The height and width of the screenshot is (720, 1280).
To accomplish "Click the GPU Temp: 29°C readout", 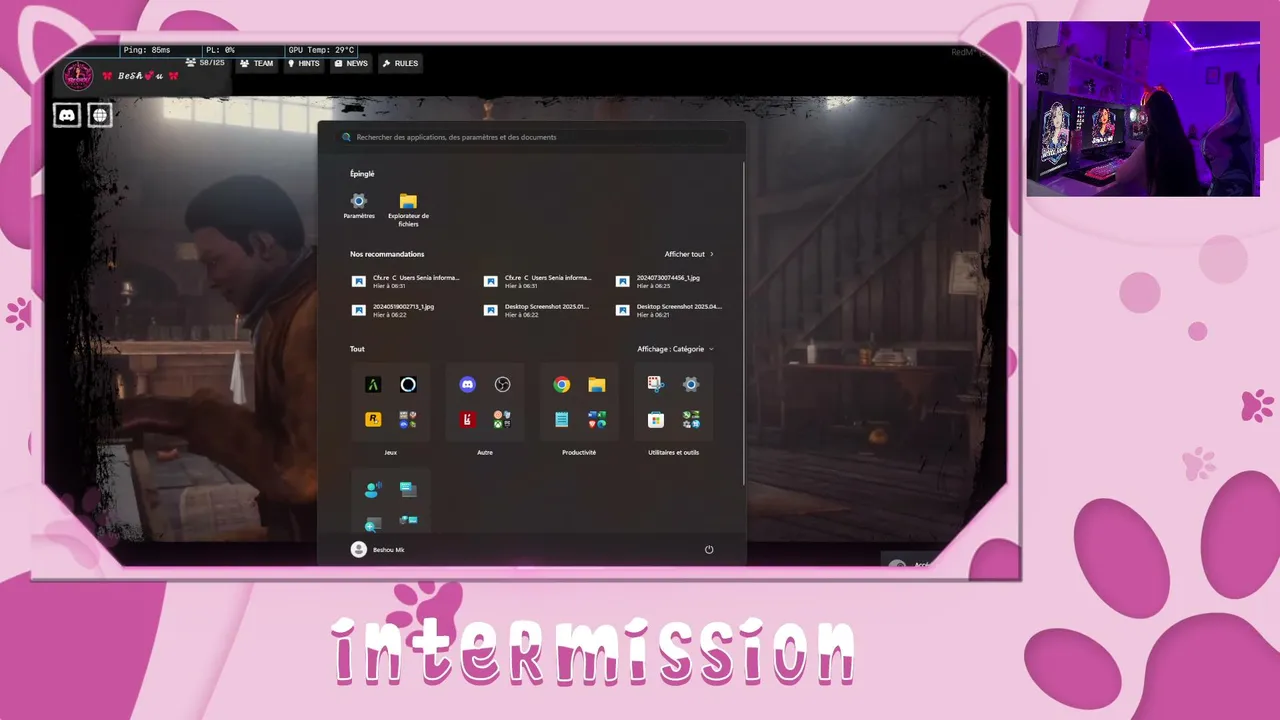I will [x=321, y=50].
